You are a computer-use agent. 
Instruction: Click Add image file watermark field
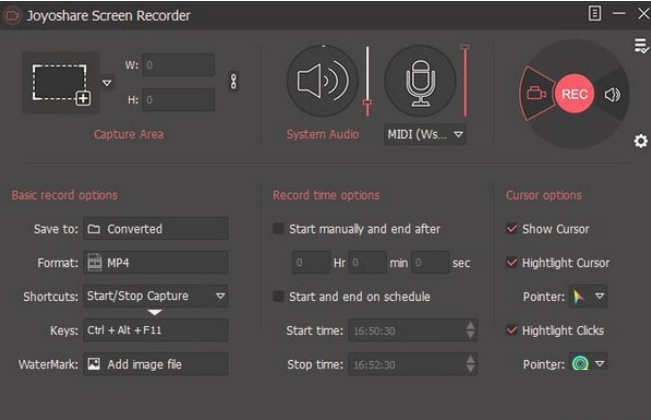tap(156, 364)
